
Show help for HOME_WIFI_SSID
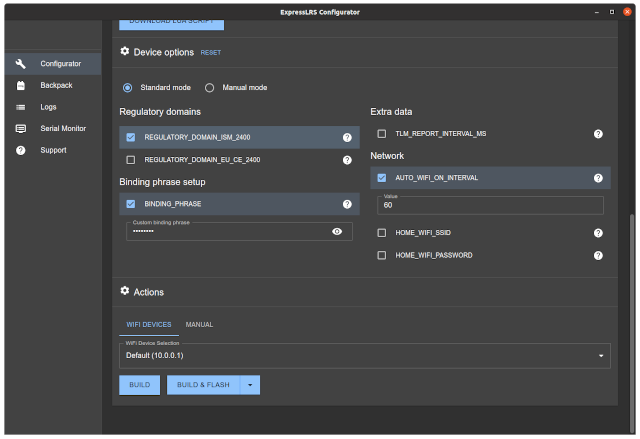[598, 233]
